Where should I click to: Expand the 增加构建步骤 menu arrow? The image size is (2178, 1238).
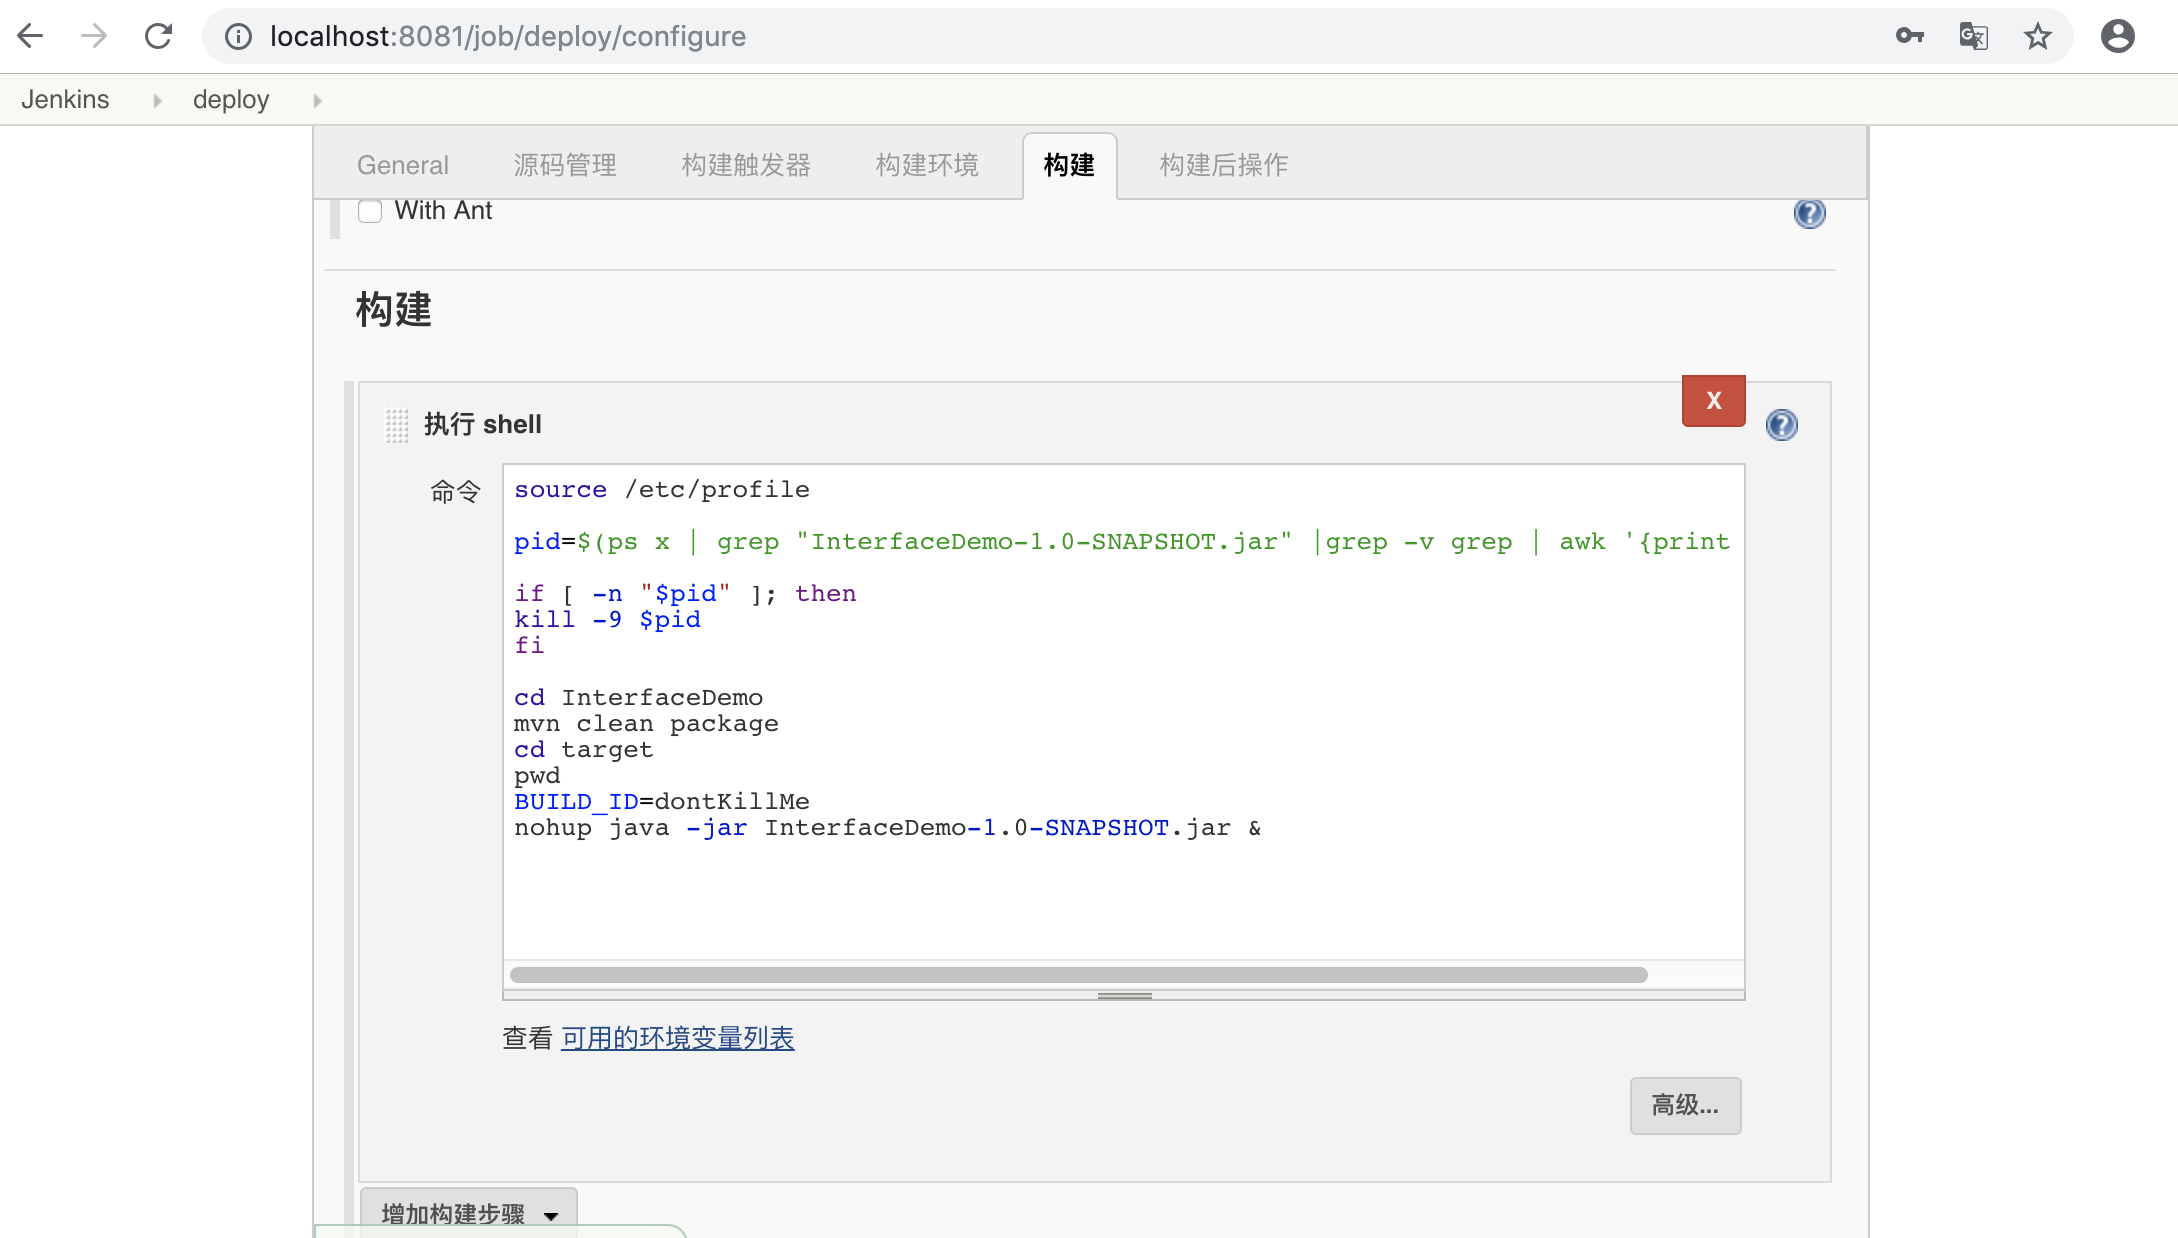[553, 1214]
